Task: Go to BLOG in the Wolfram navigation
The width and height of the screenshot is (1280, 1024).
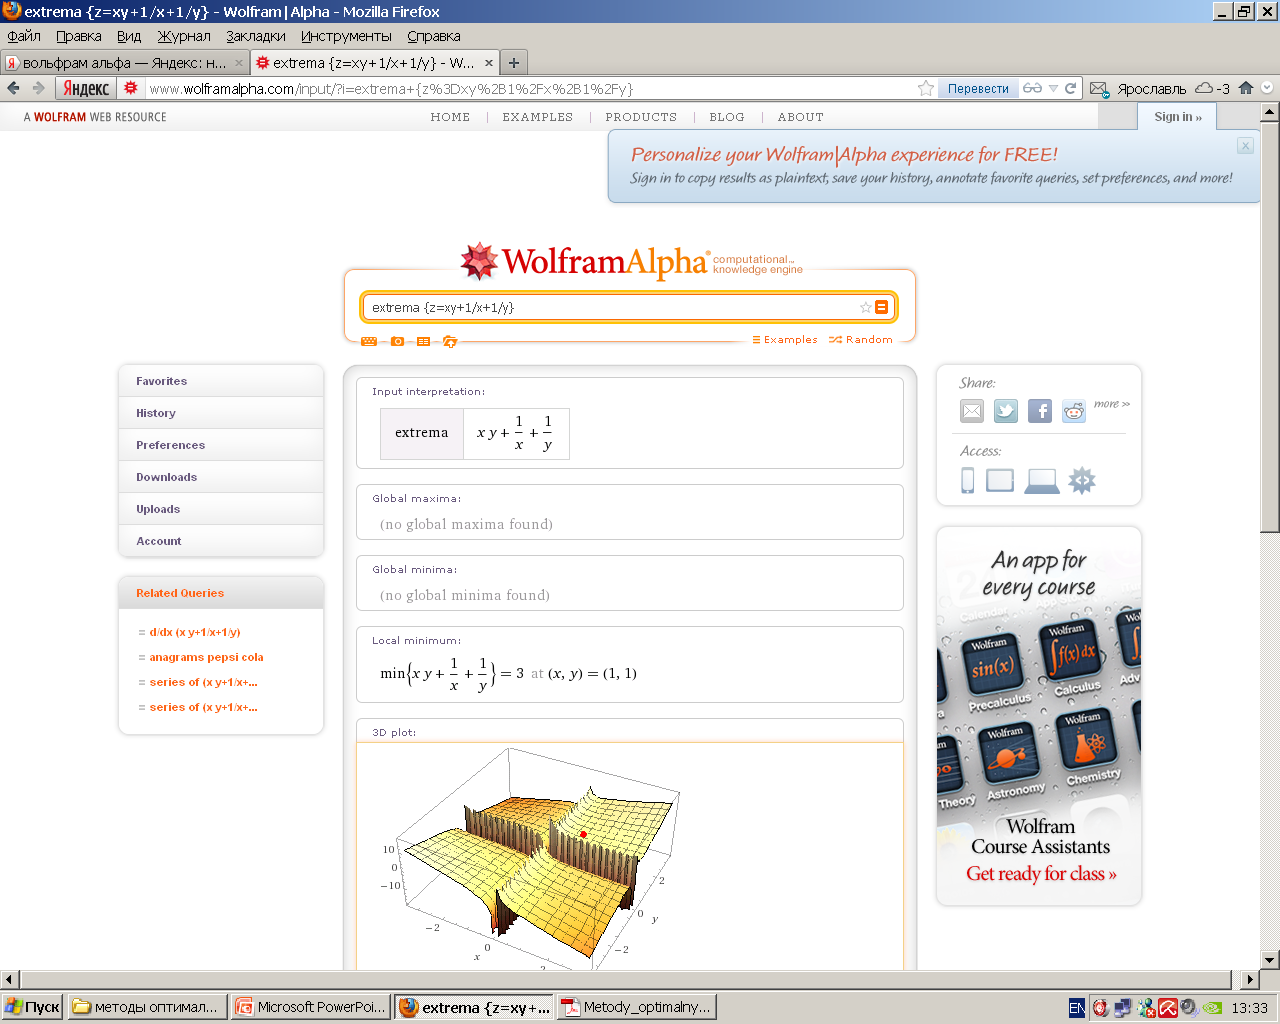Action: point(727,117)
